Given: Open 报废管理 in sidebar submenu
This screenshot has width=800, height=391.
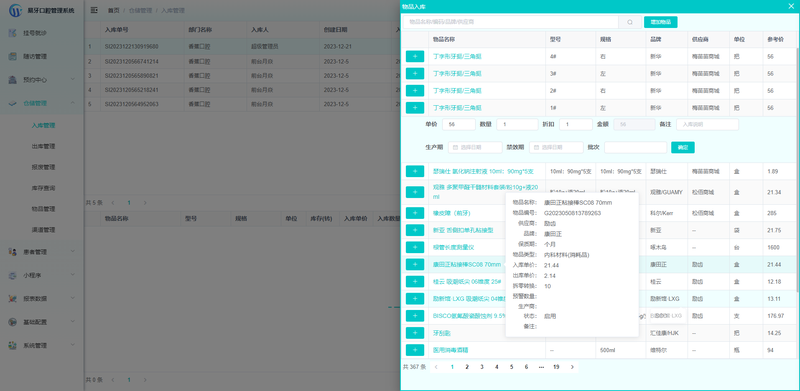Looking at the screenshot, I should [43, 167].
